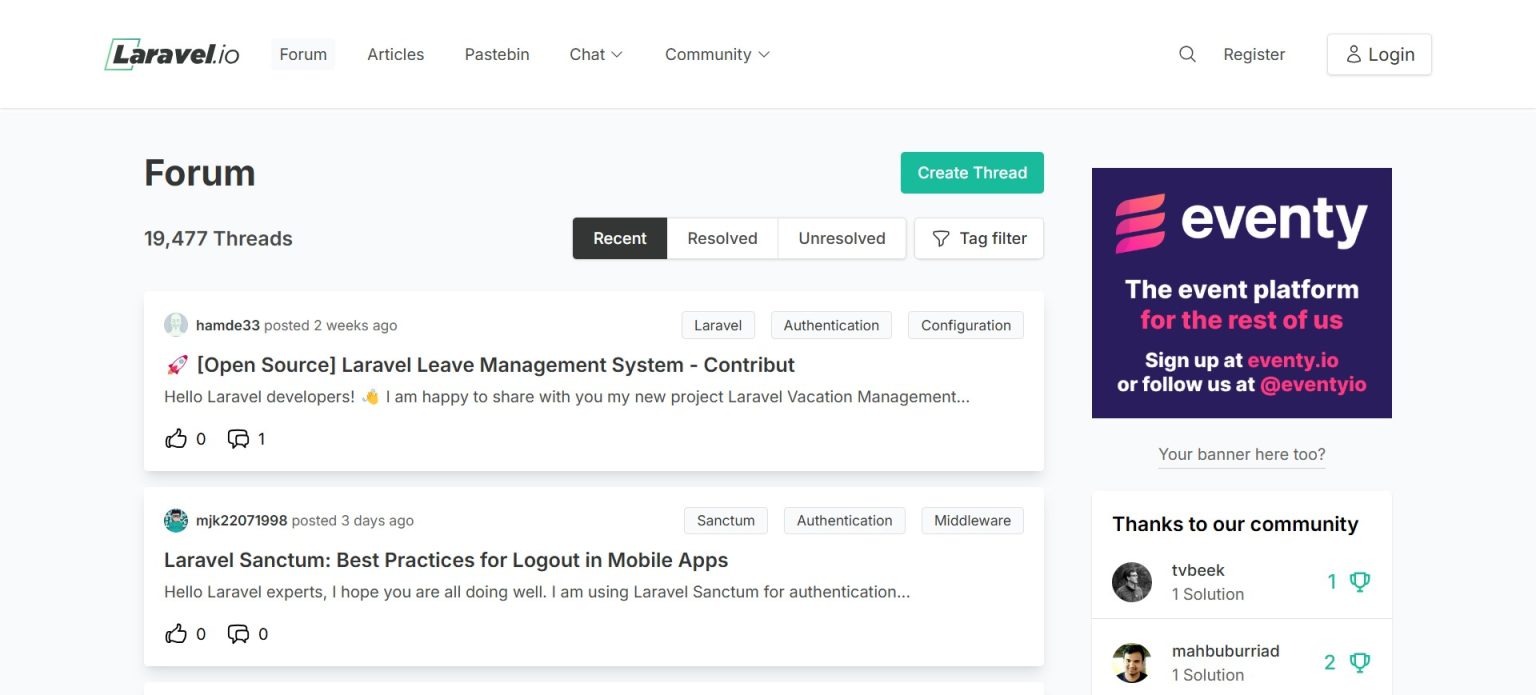
Task: Click the Laravel.io logo
Action: point(172,54)
